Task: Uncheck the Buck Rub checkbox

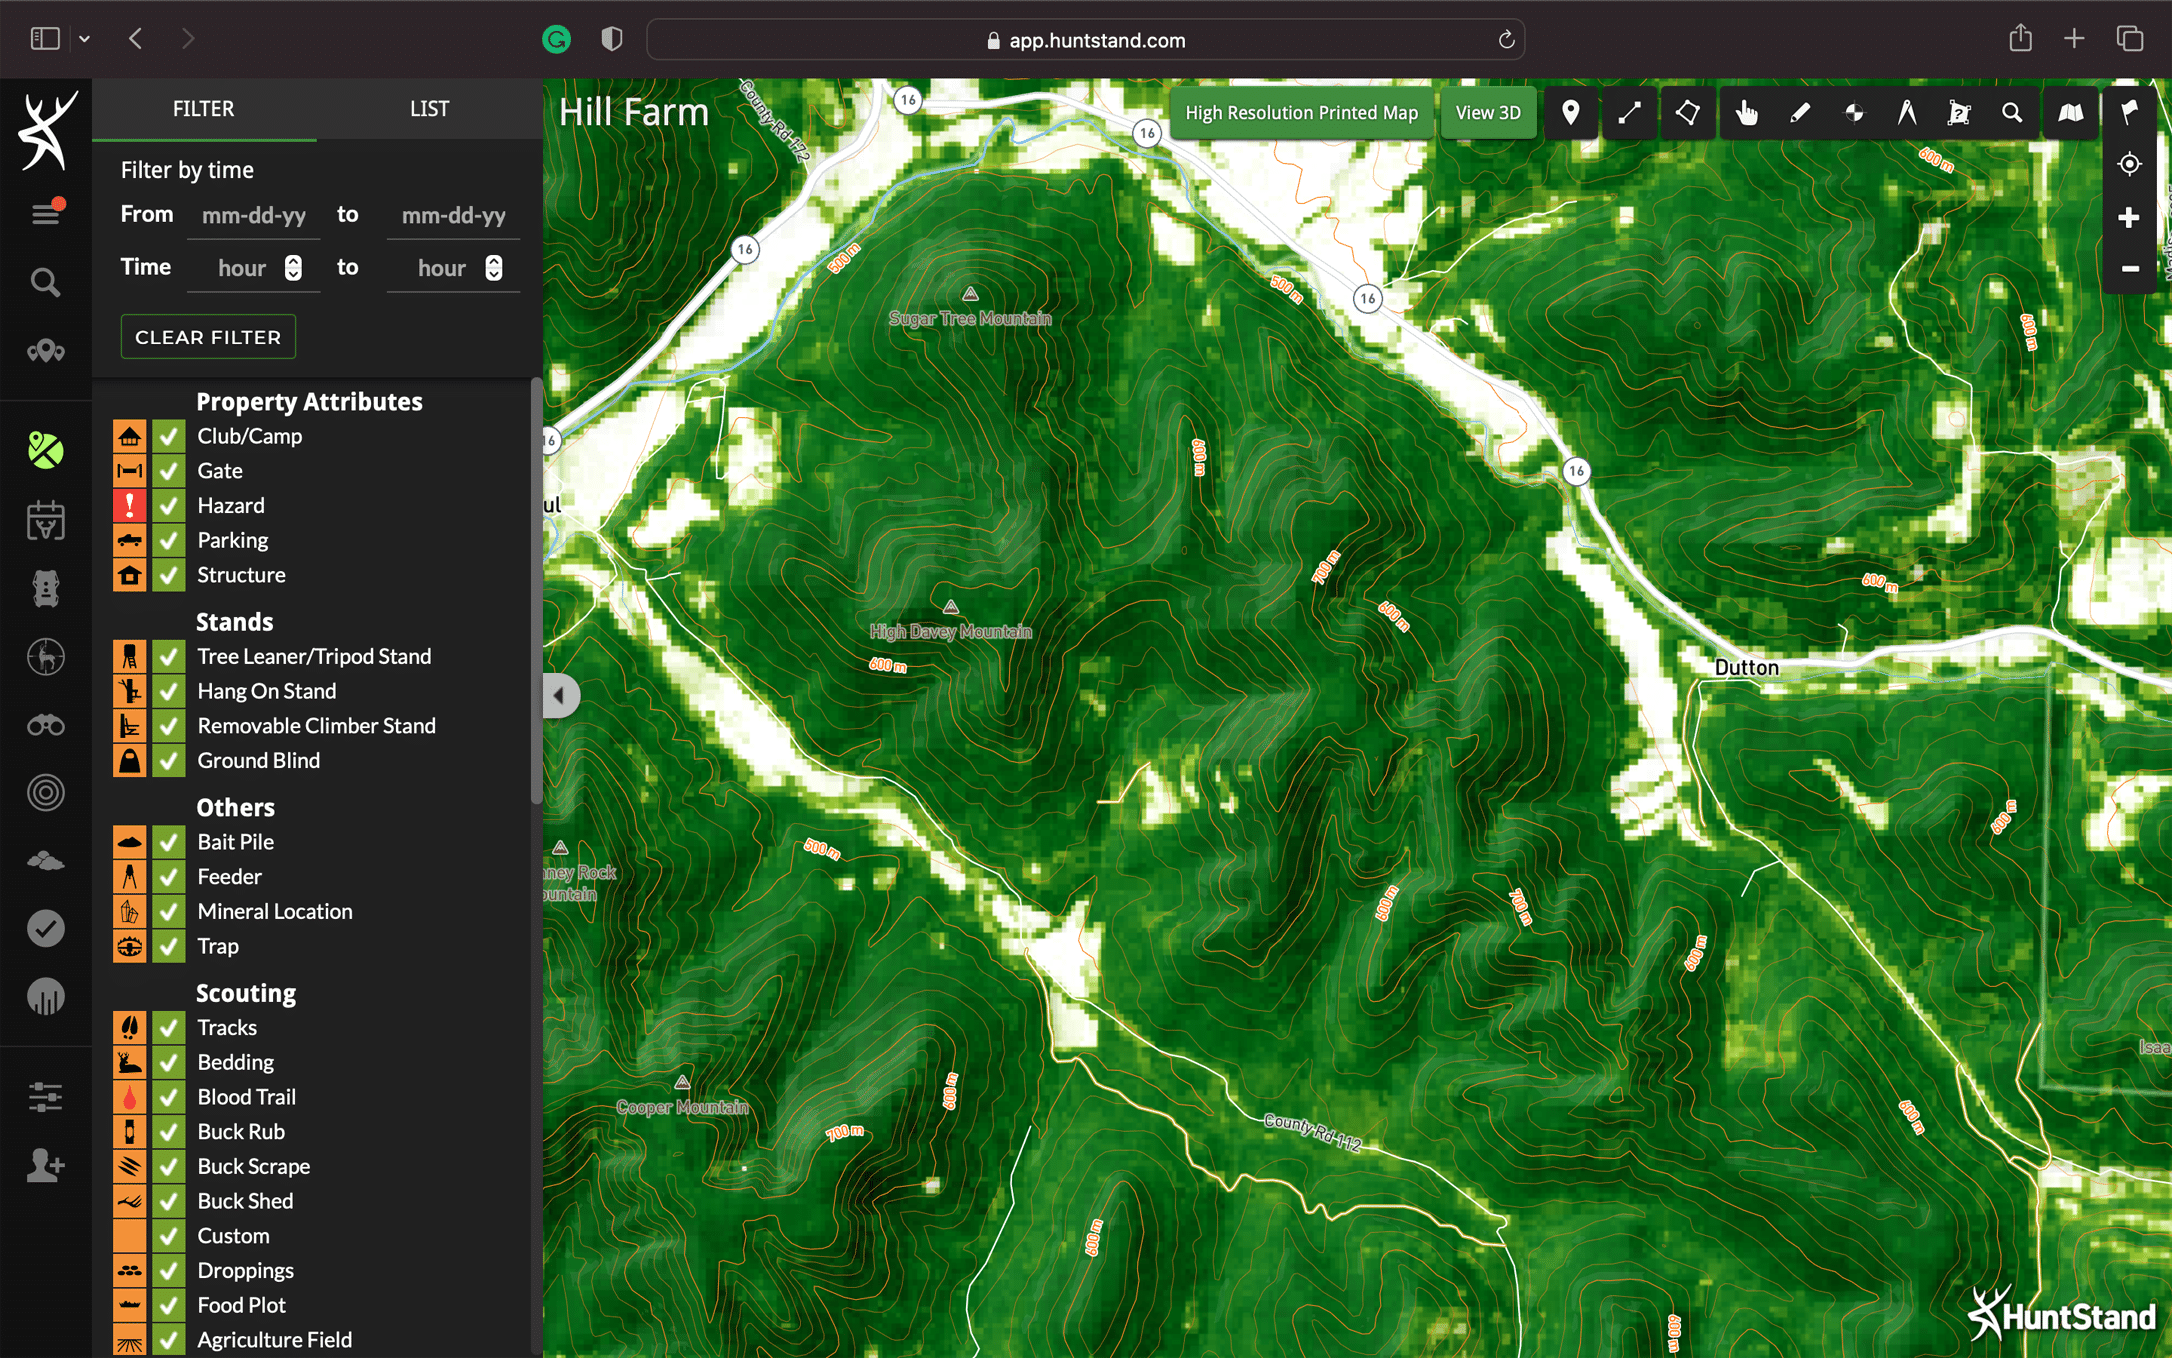Action: [x=169, y=1132]
